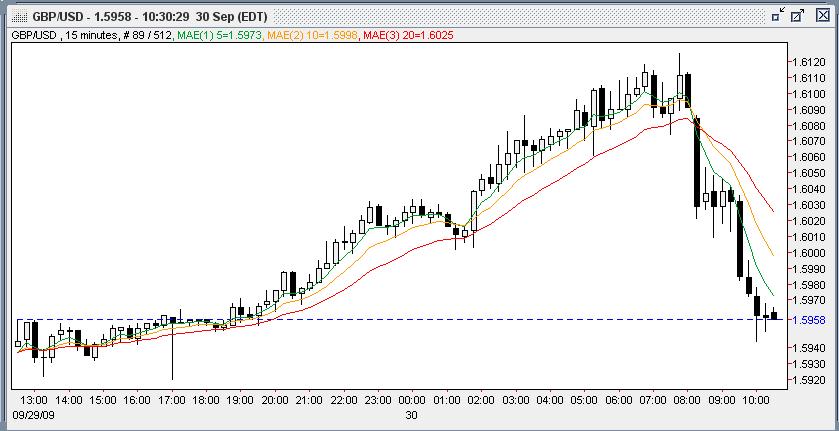The height and width of the screenshot is (431, 839).
Task: Click the 06:00 time axis label
Action: pyautogui.click(x=619, y=400)
